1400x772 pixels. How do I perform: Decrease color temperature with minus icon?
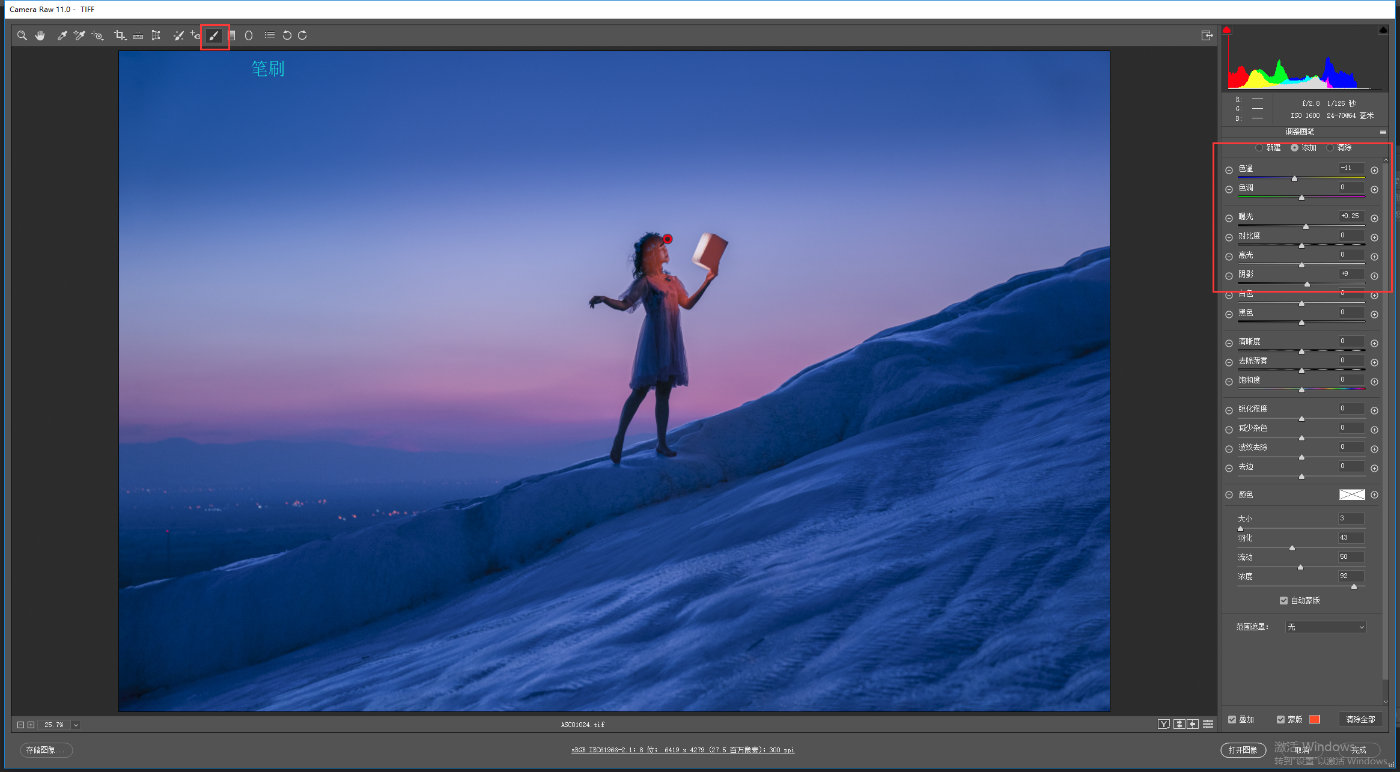(x=1229, y=170)
